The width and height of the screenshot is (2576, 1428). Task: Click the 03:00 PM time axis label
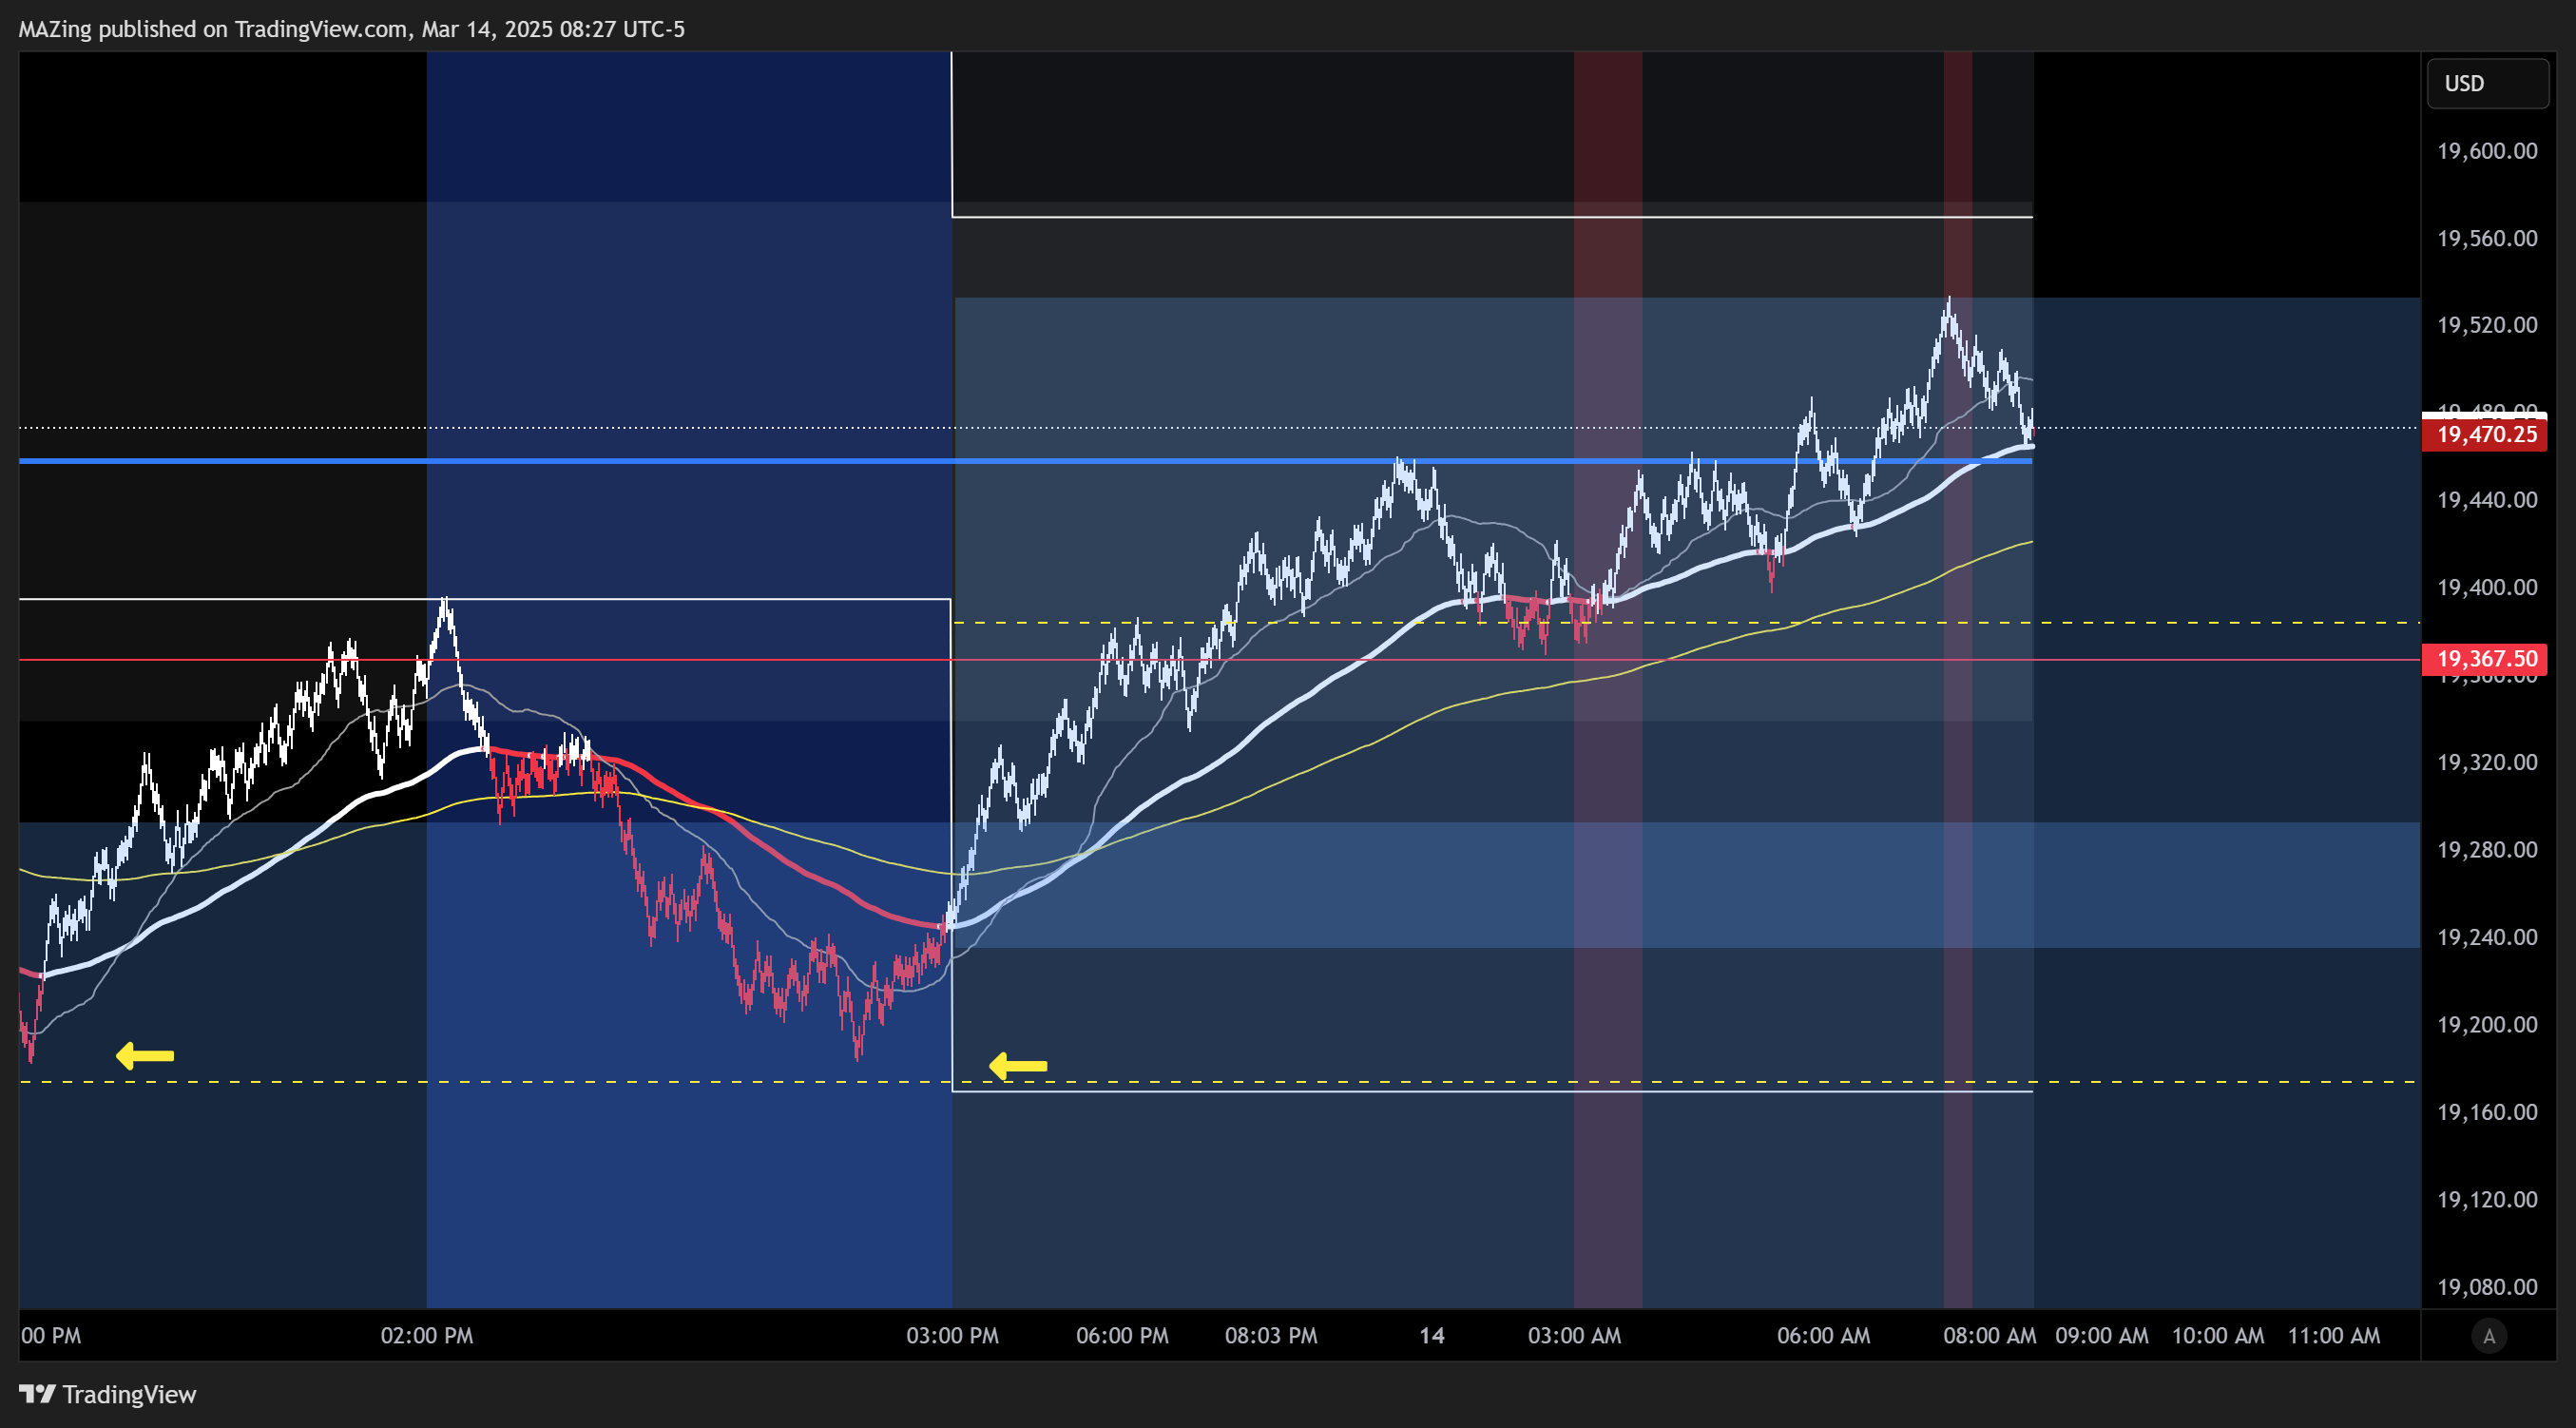[952, 1336]
